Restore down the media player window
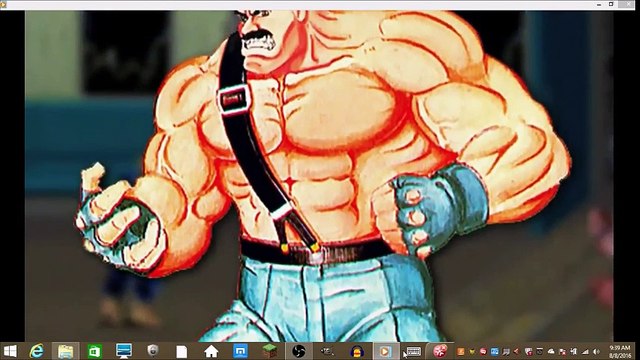 coord(611,4)
